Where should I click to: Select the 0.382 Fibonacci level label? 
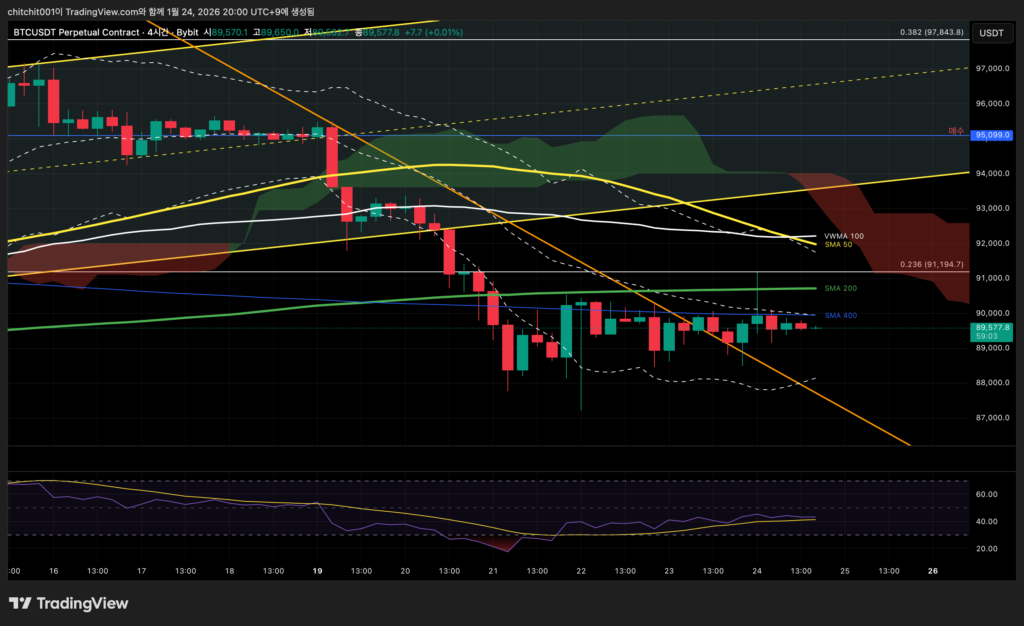coord(931,32)
